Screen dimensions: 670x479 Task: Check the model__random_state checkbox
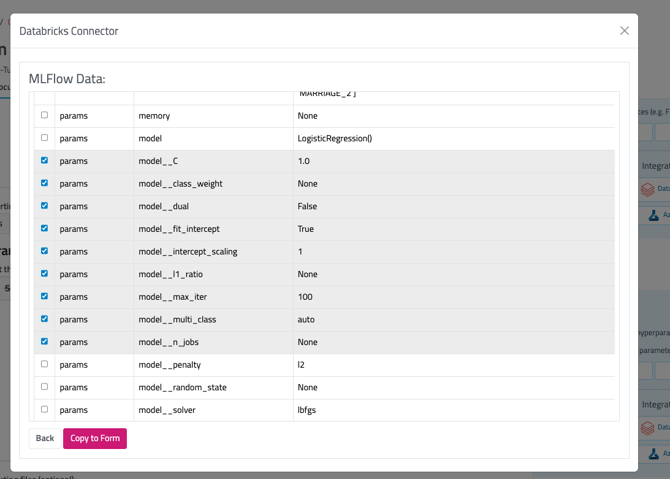pyautogui.click(x=44, y=387)
